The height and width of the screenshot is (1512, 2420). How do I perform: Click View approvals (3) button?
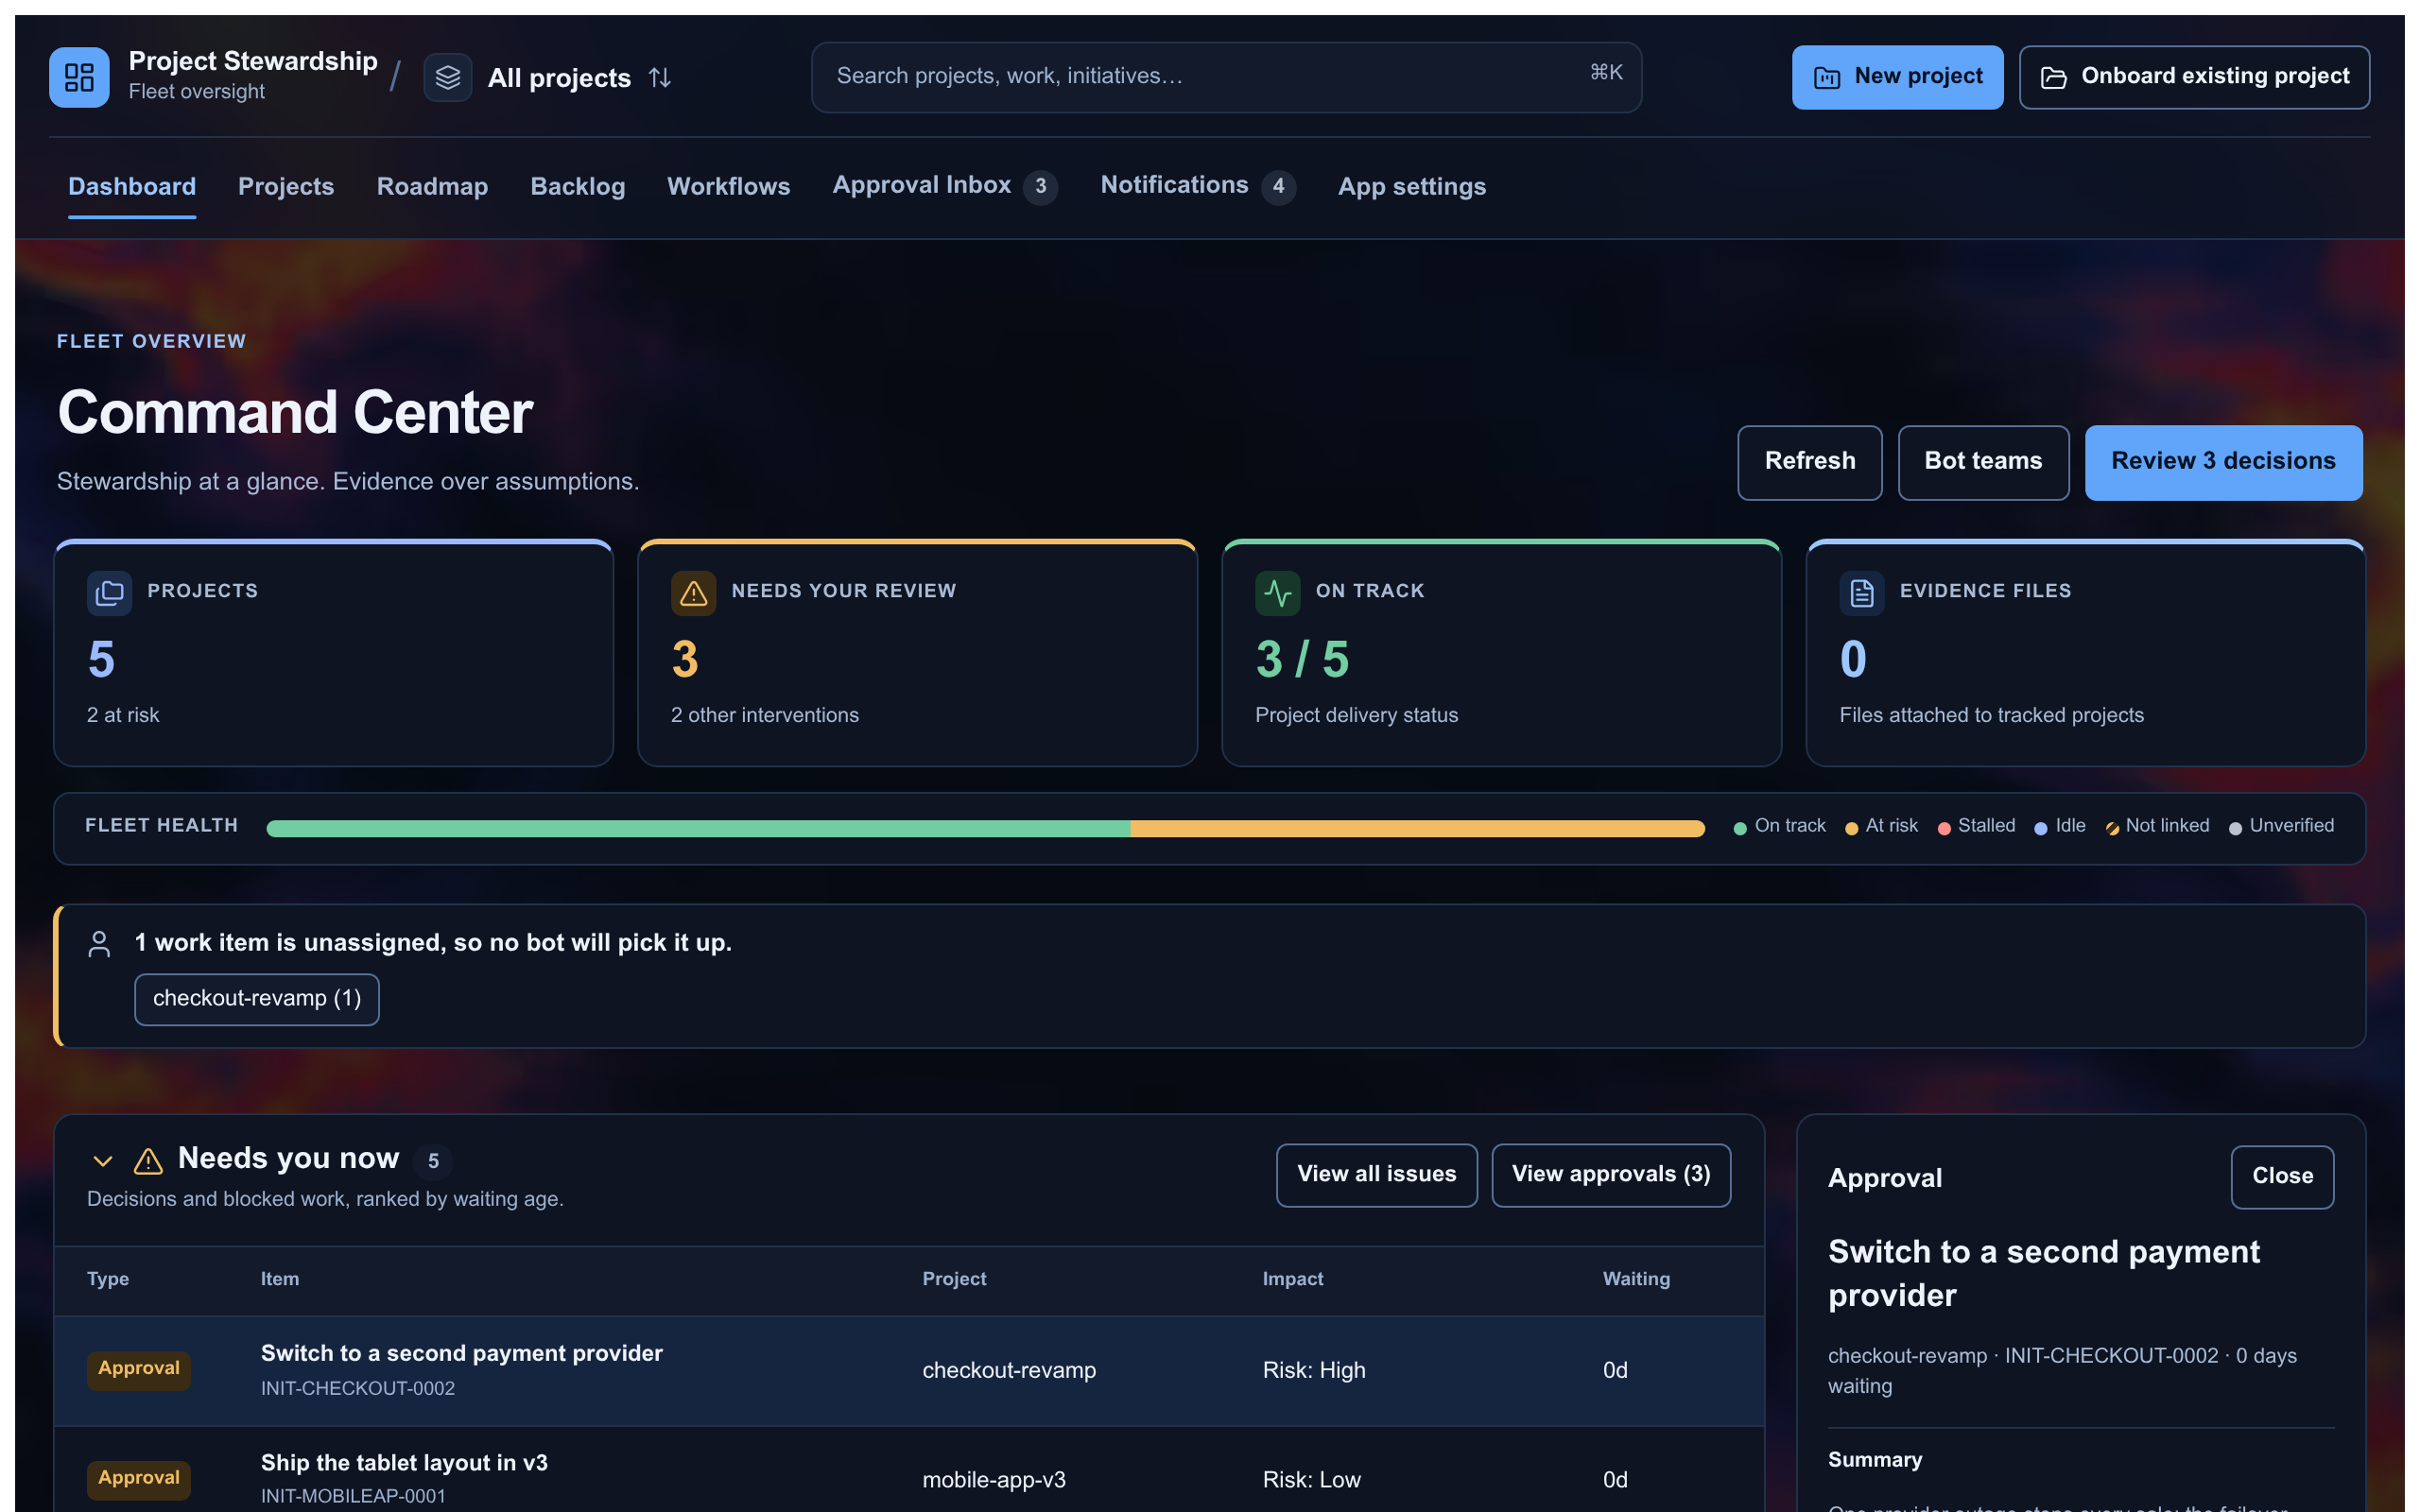tap(1611, 1175)
